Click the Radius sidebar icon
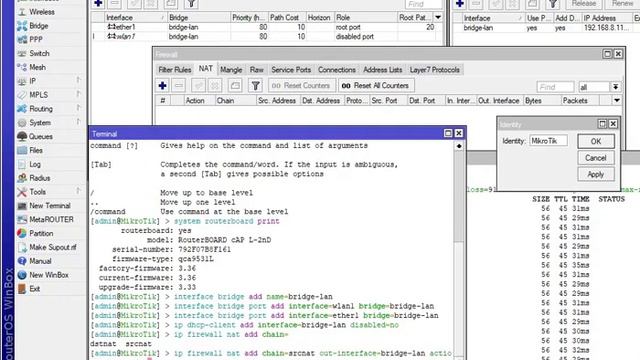 tap(22, 178)
